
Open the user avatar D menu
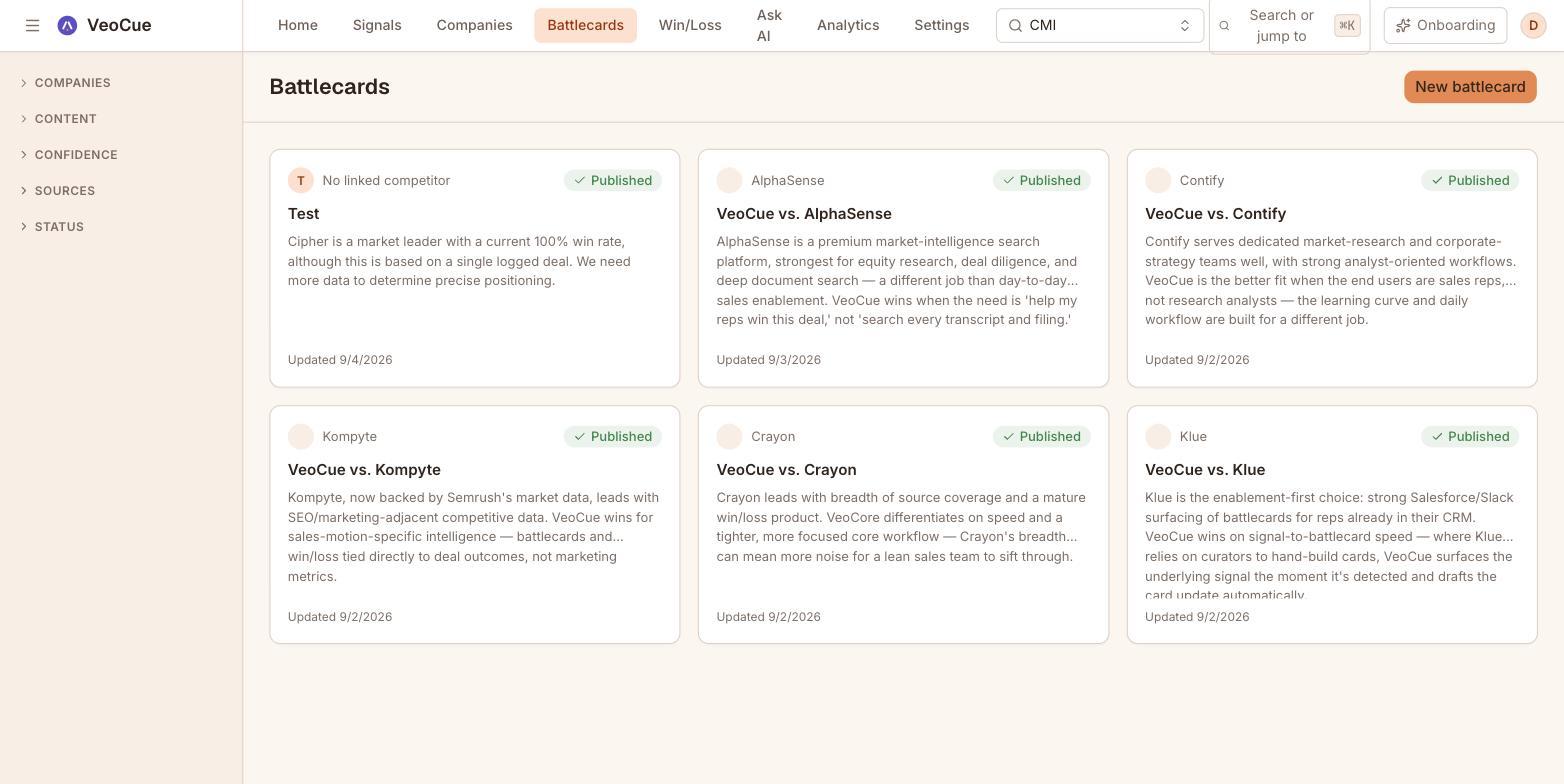click(1533, 25)
